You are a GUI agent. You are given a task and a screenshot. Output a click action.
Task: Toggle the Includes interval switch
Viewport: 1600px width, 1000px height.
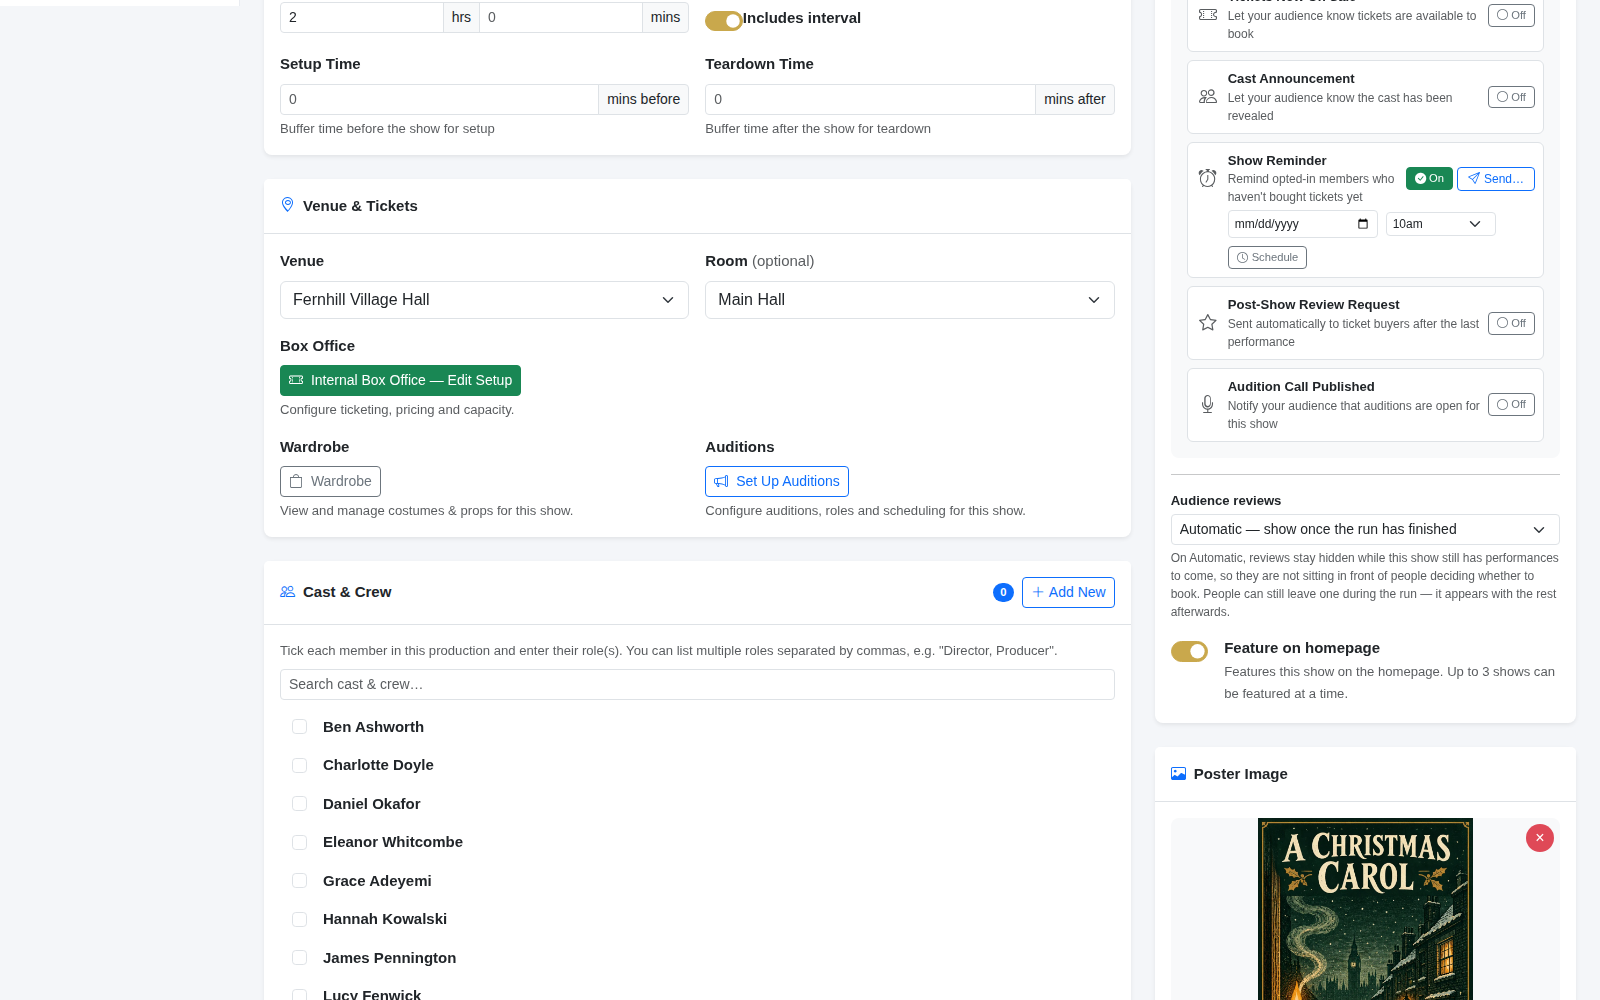click(x=723, y=21)
